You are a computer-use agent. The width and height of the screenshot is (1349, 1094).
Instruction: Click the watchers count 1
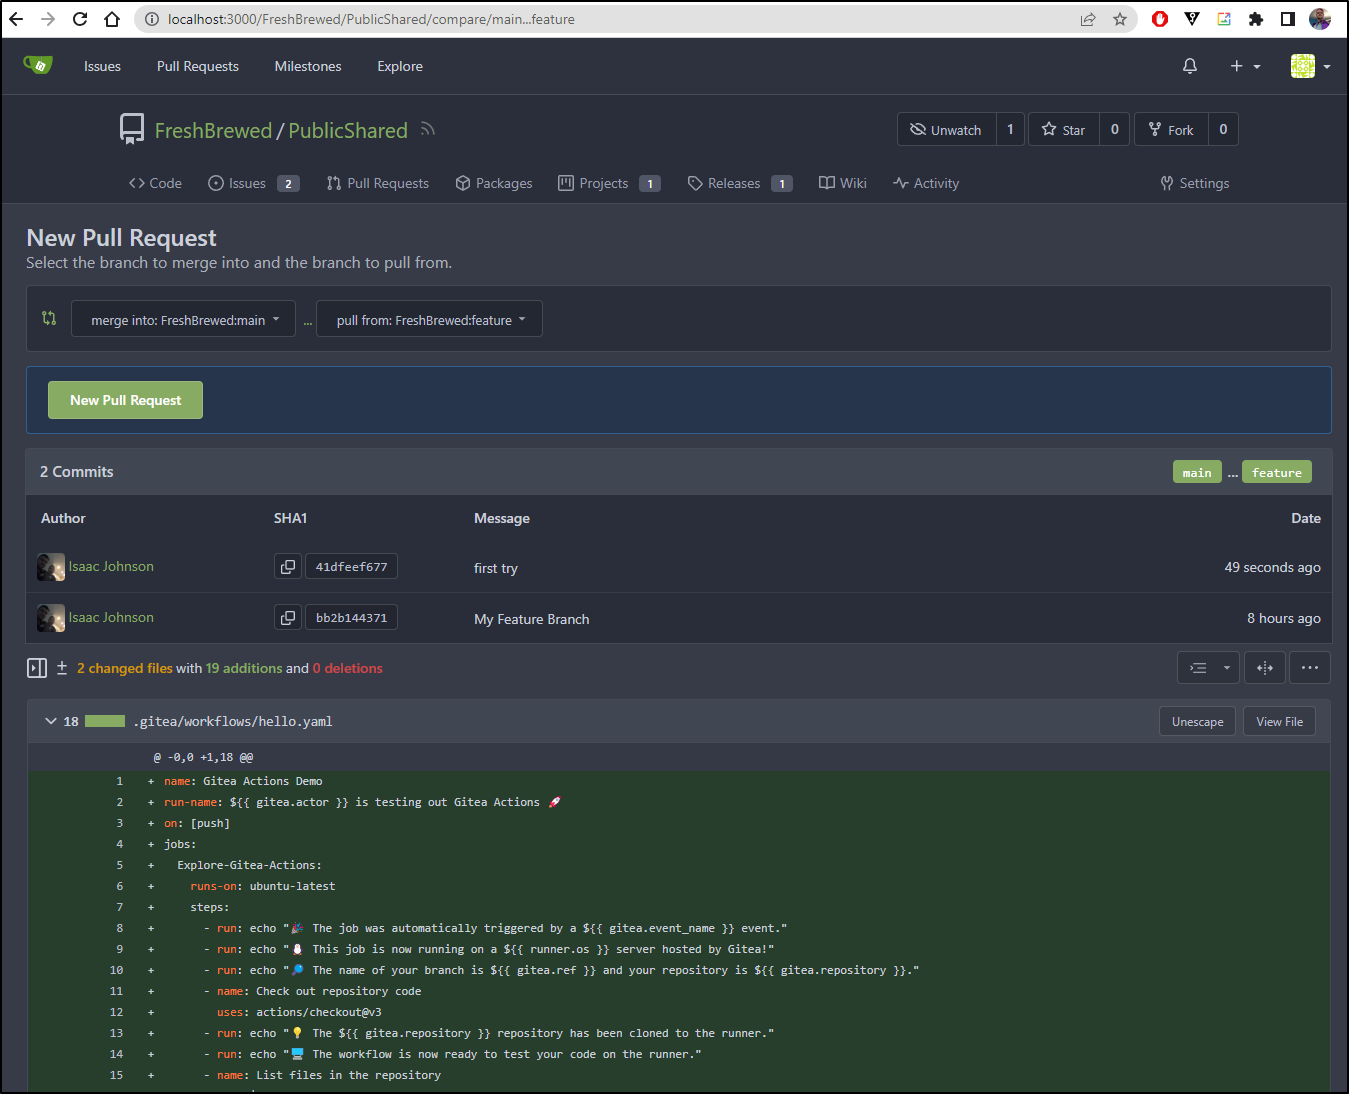(x=1010, y=129)
